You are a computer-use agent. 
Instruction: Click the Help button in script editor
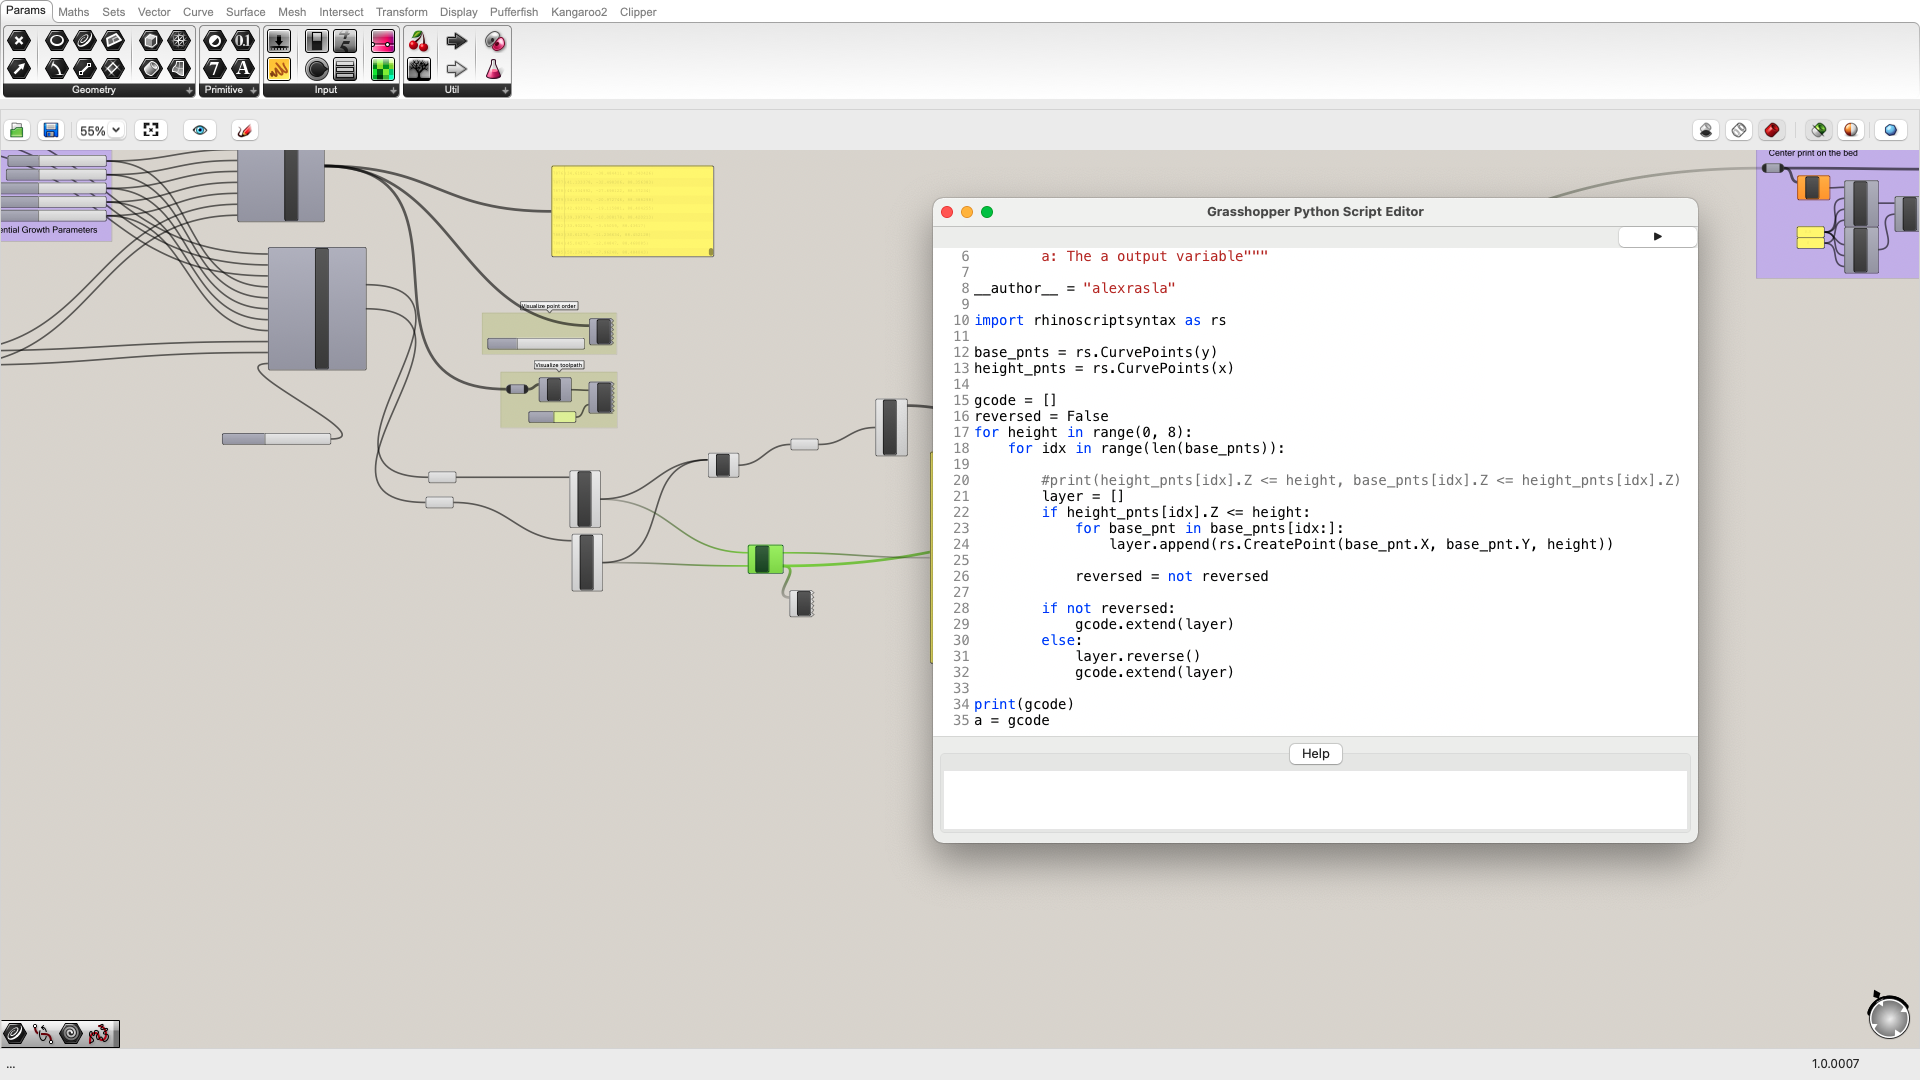point(1315,754)
